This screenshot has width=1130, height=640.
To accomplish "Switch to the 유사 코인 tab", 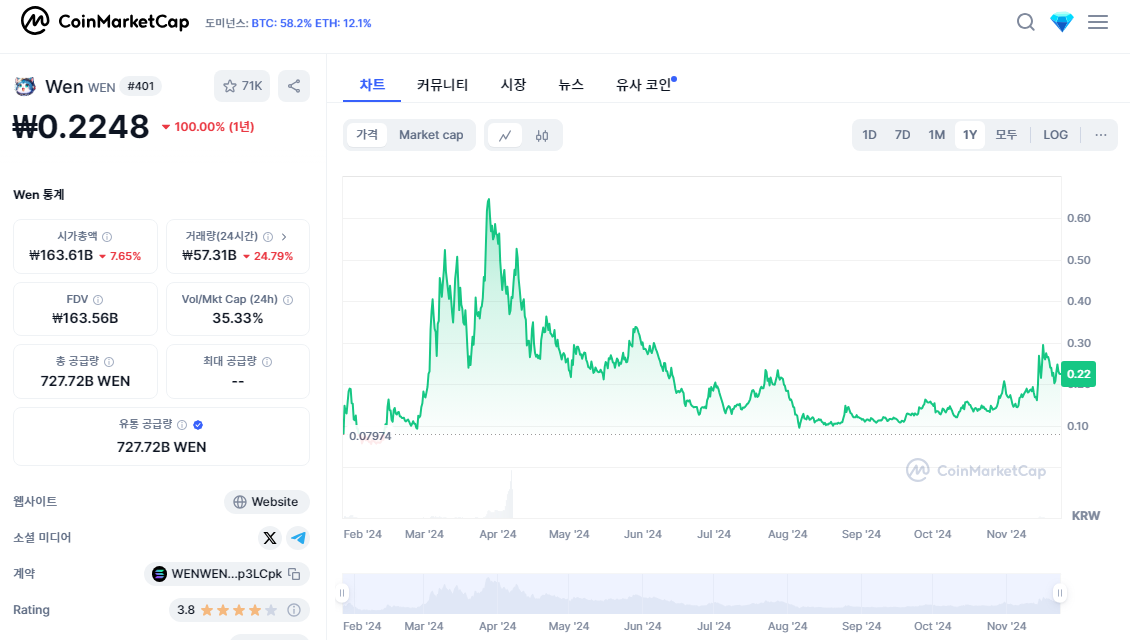I will click(x=644, y=85).
